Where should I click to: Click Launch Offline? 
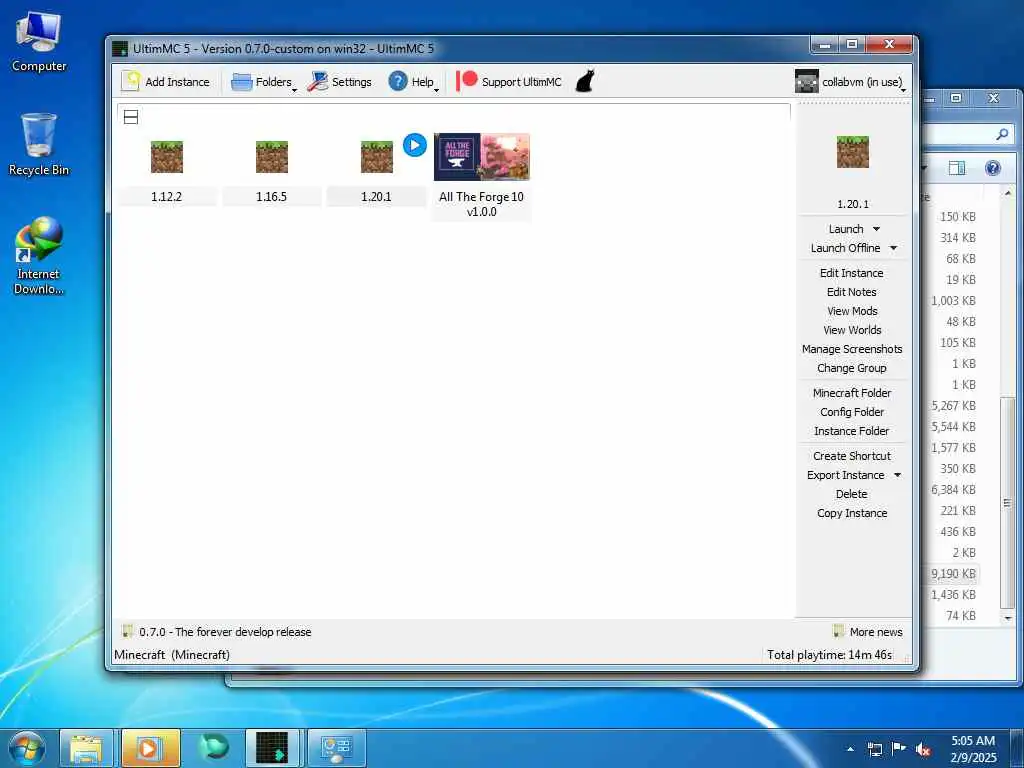pyautogui.click(x=845, y=248)
